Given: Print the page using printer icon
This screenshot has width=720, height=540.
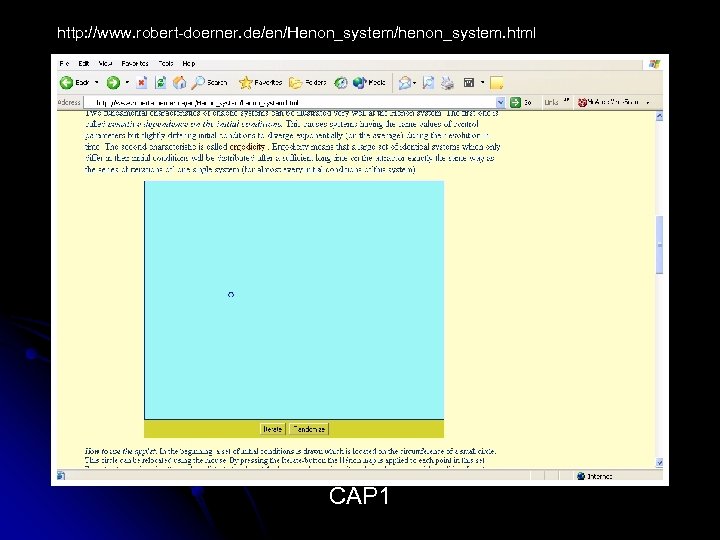Looking at the screenshot, I should pyautogui.click(x=447, y=83).
